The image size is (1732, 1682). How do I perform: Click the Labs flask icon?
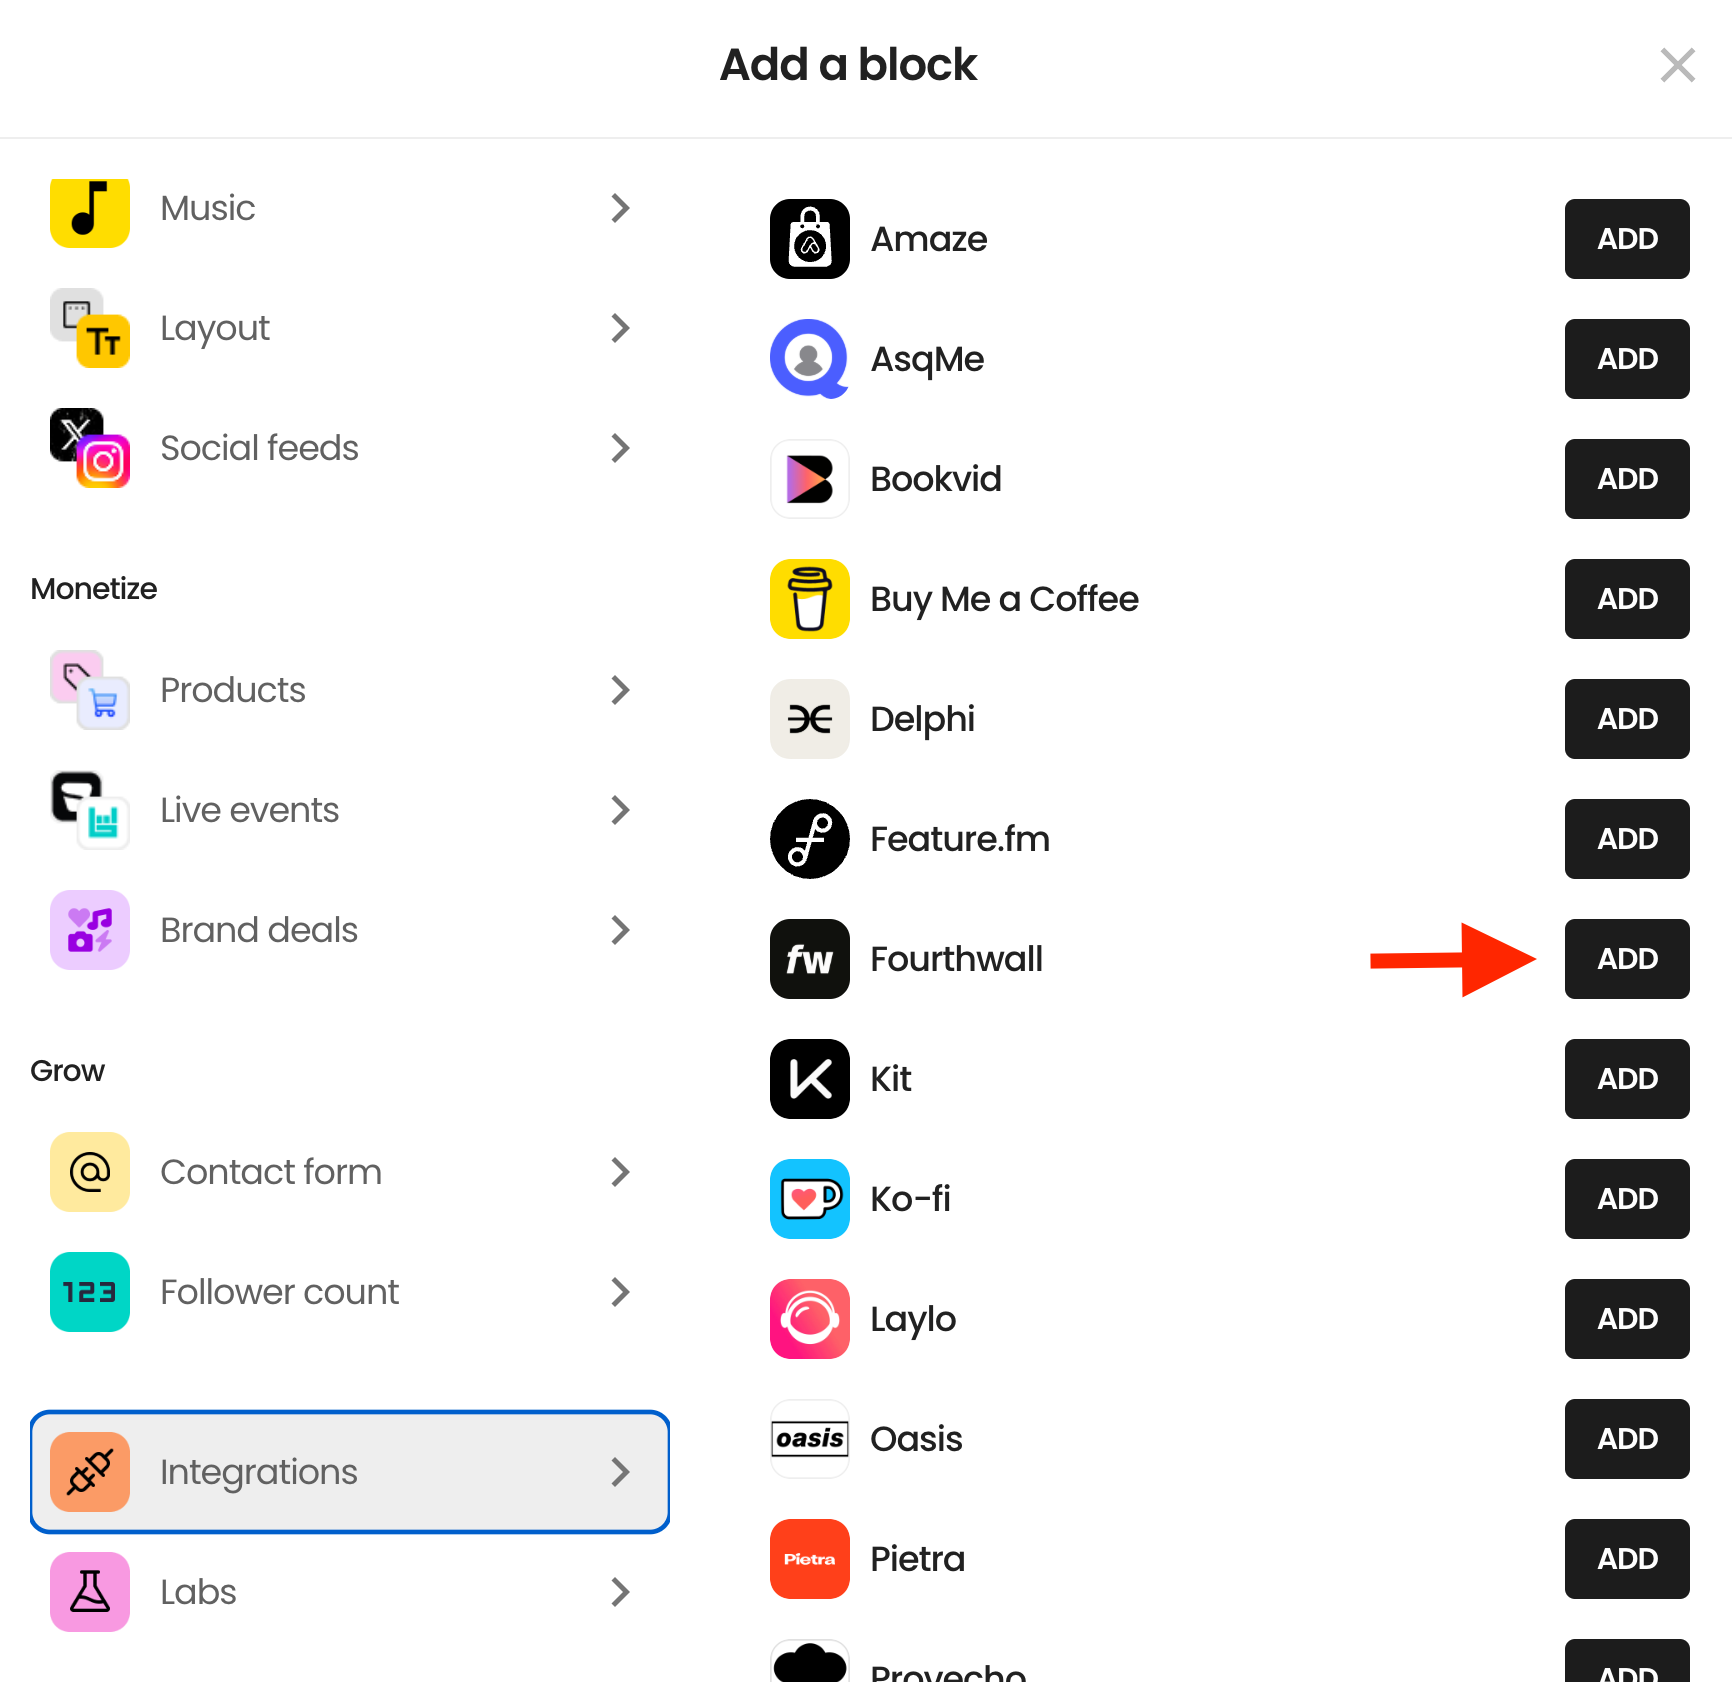point(90,1592)
